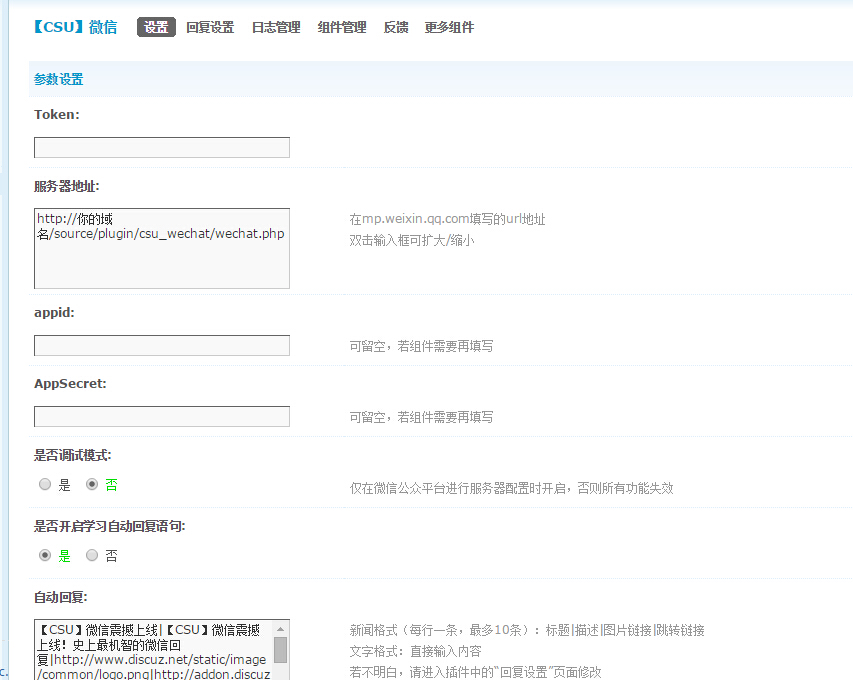Viewport: 853px width, 680px height.
Task: Open the 更多组件 tab
Action: (x=449, y=27)
